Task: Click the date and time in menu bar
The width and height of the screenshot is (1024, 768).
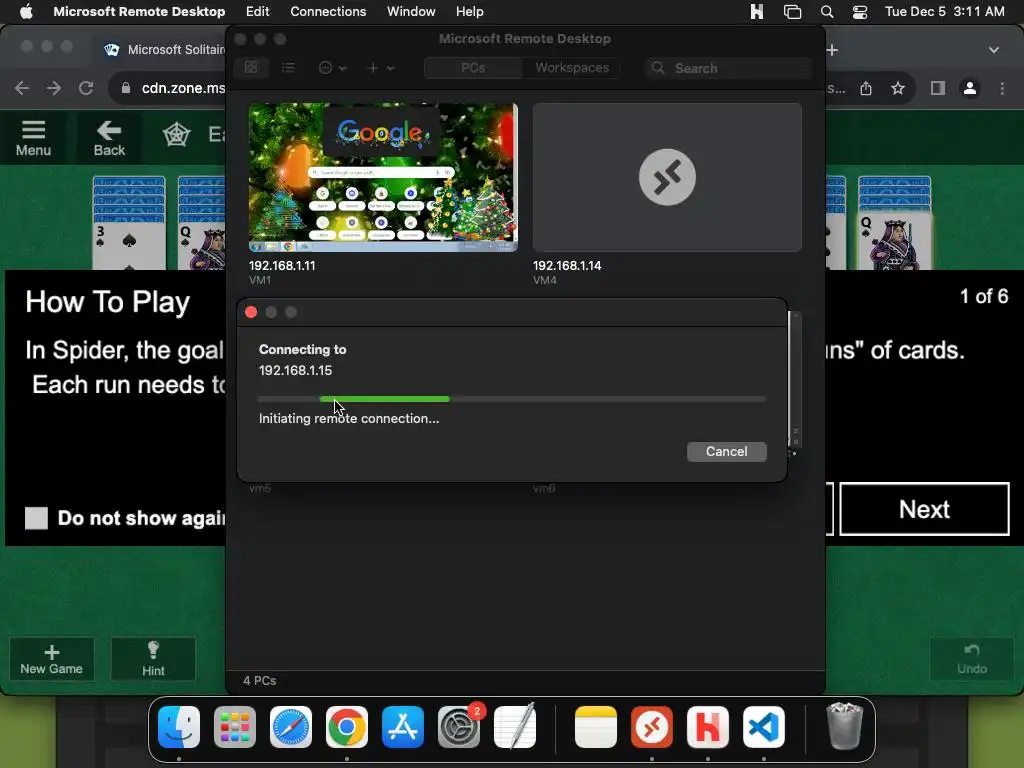Action: [x=944, y=11]
